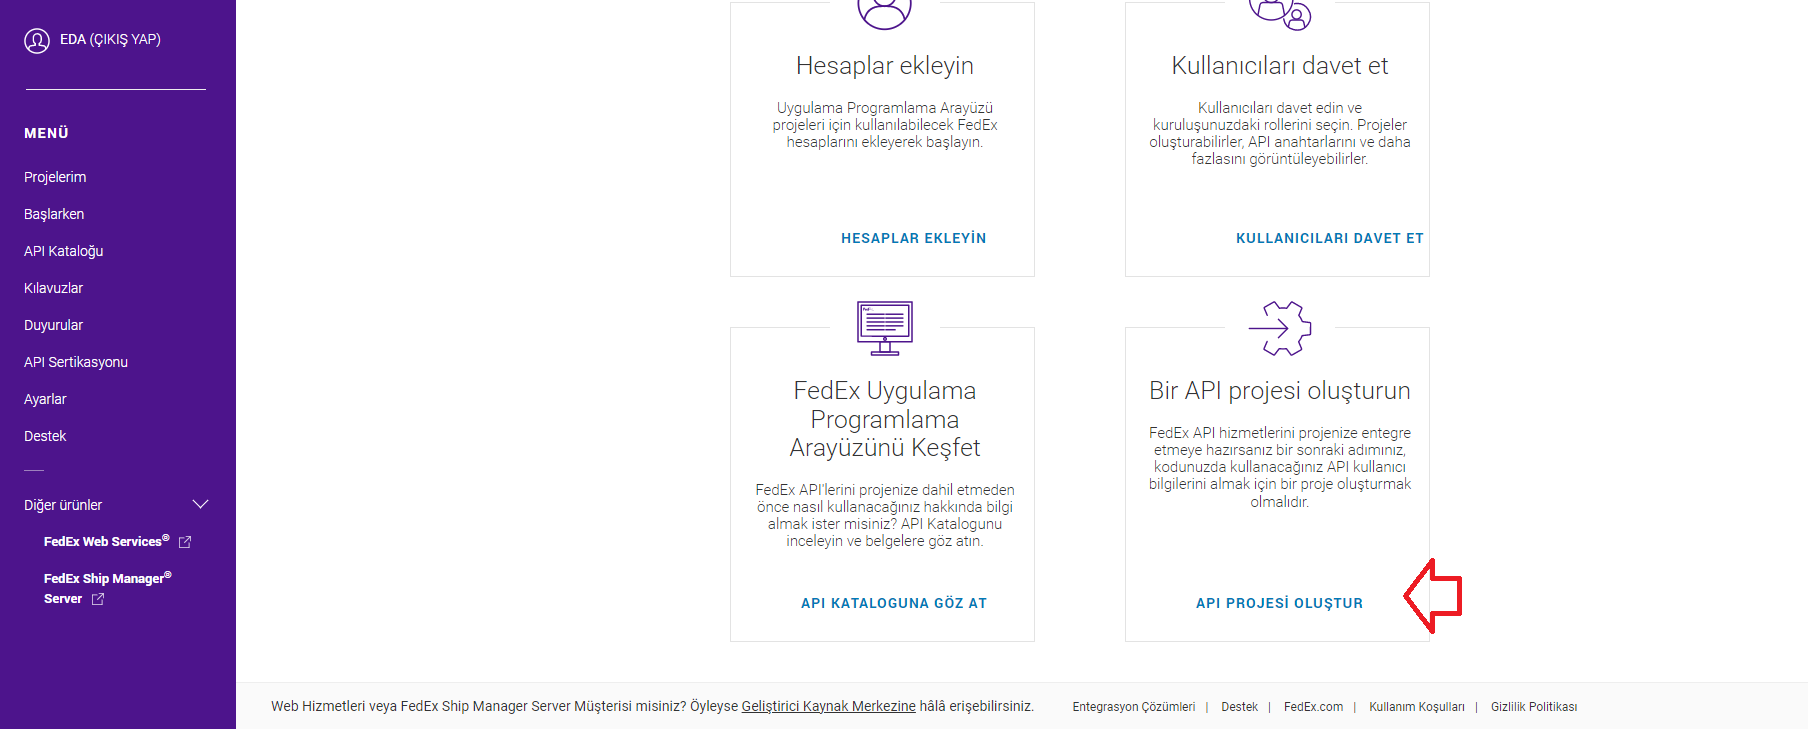
Task: Click external link icon beside FedEx Web Services
Action: tap(185, 542)
